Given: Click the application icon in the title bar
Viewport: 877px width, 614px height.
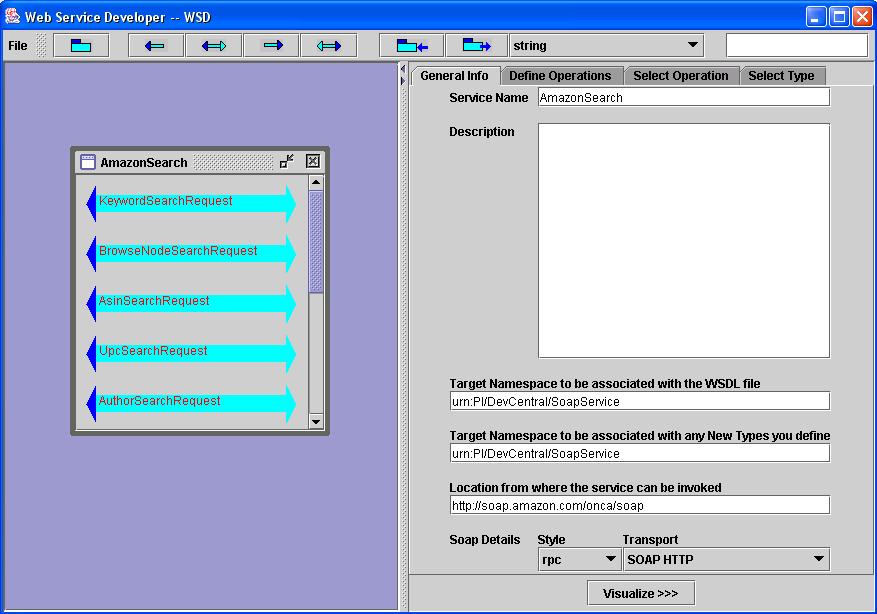Looking at the screenshot, I should (x=12, y=16).
